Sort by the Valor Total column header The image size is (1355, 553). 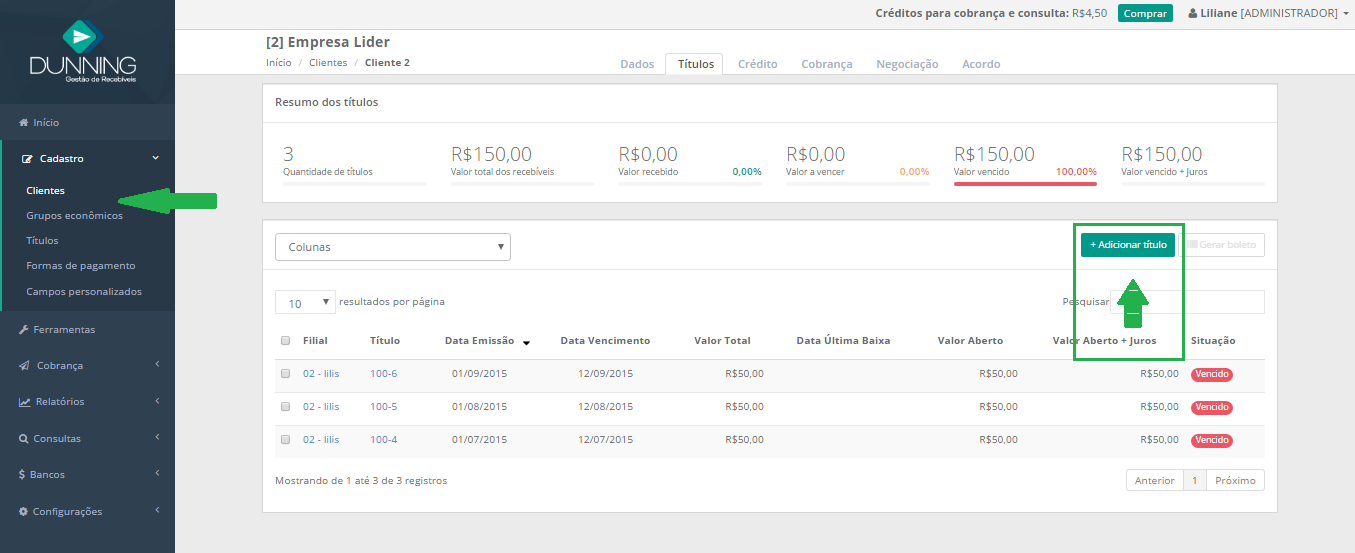pyautogui.click(x=722, y=341)
